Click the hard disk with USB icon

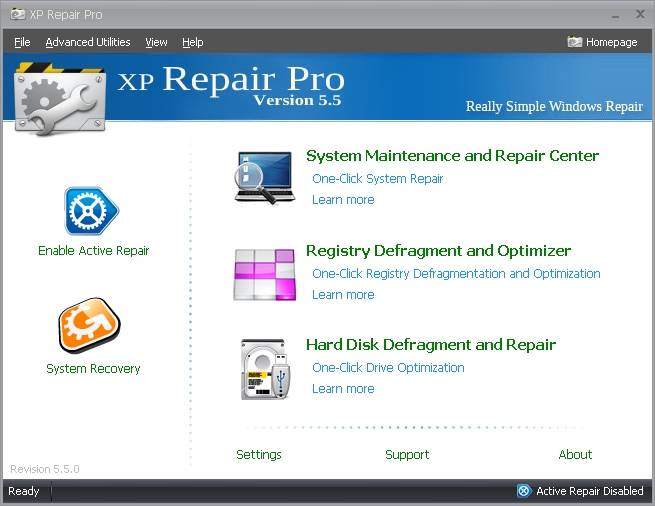[x=265, y=369]
